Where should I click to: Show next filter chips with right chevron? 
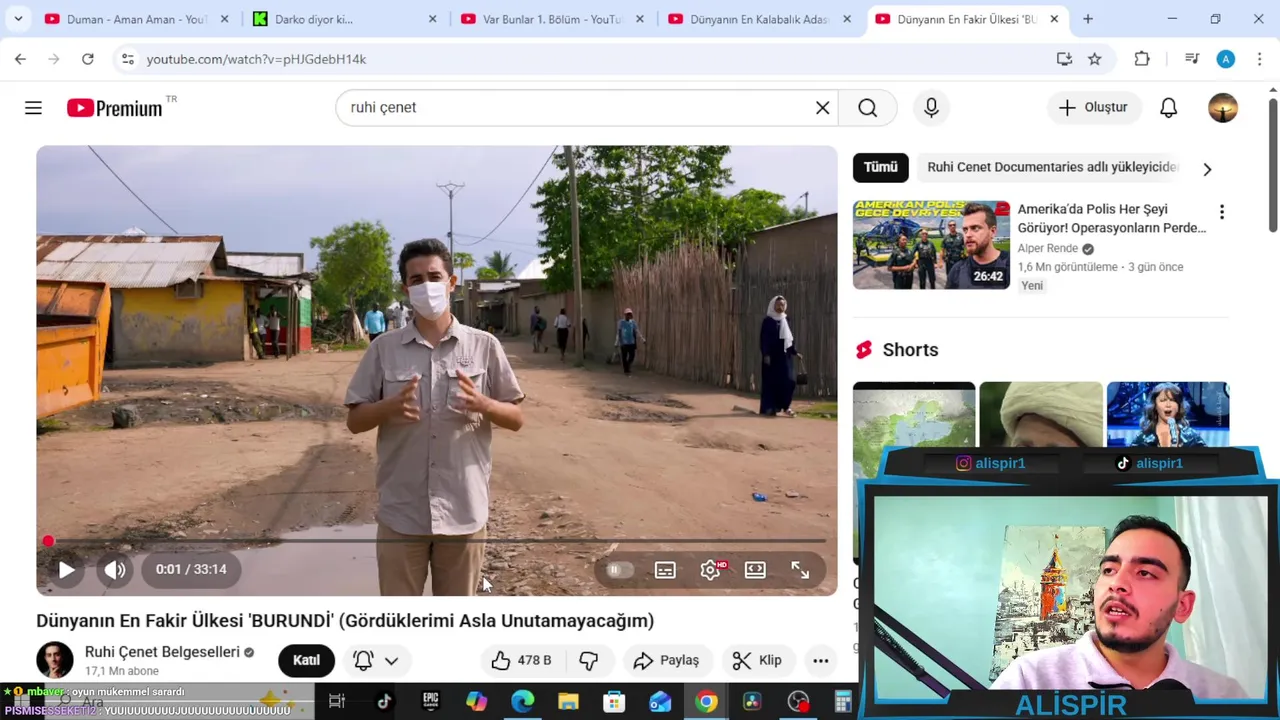click(1207, 169)
